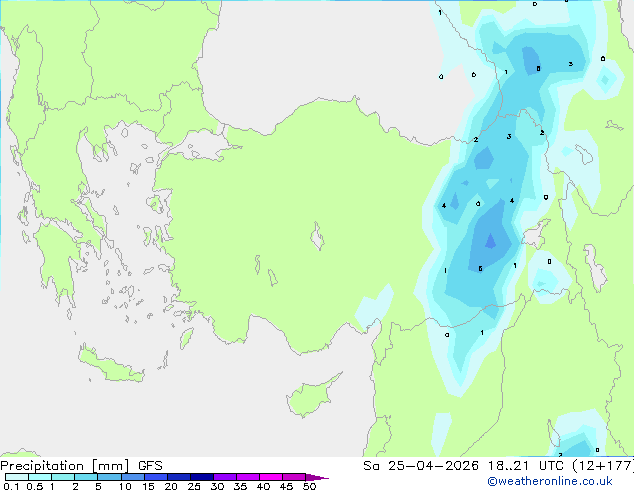Click the 0.1–0.5 mm legend color box
Viewport: 634px width, 490px height.
tap(17, 477)
